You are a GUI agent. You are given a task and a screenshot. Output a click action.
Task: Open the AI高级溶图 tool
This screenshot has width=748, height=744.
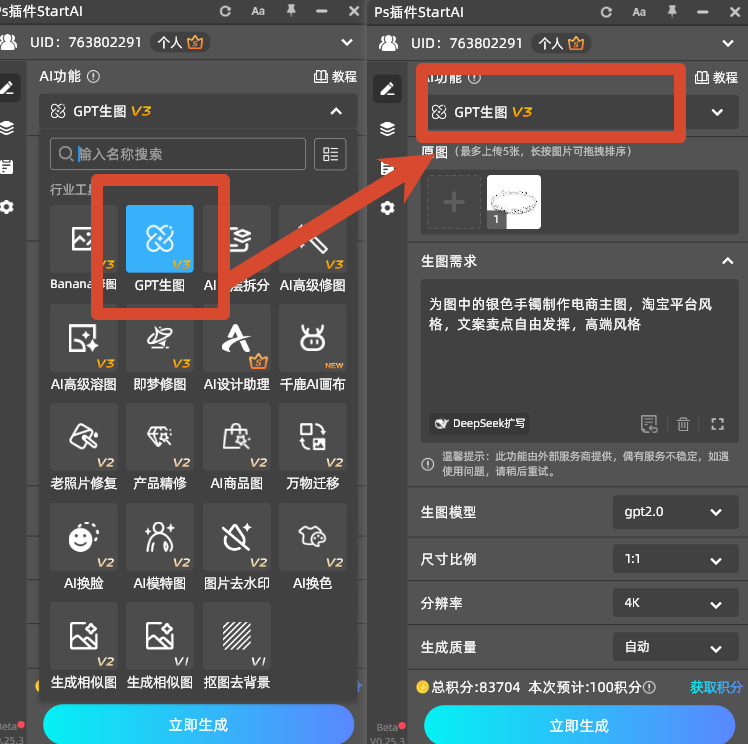pos(83,338)
